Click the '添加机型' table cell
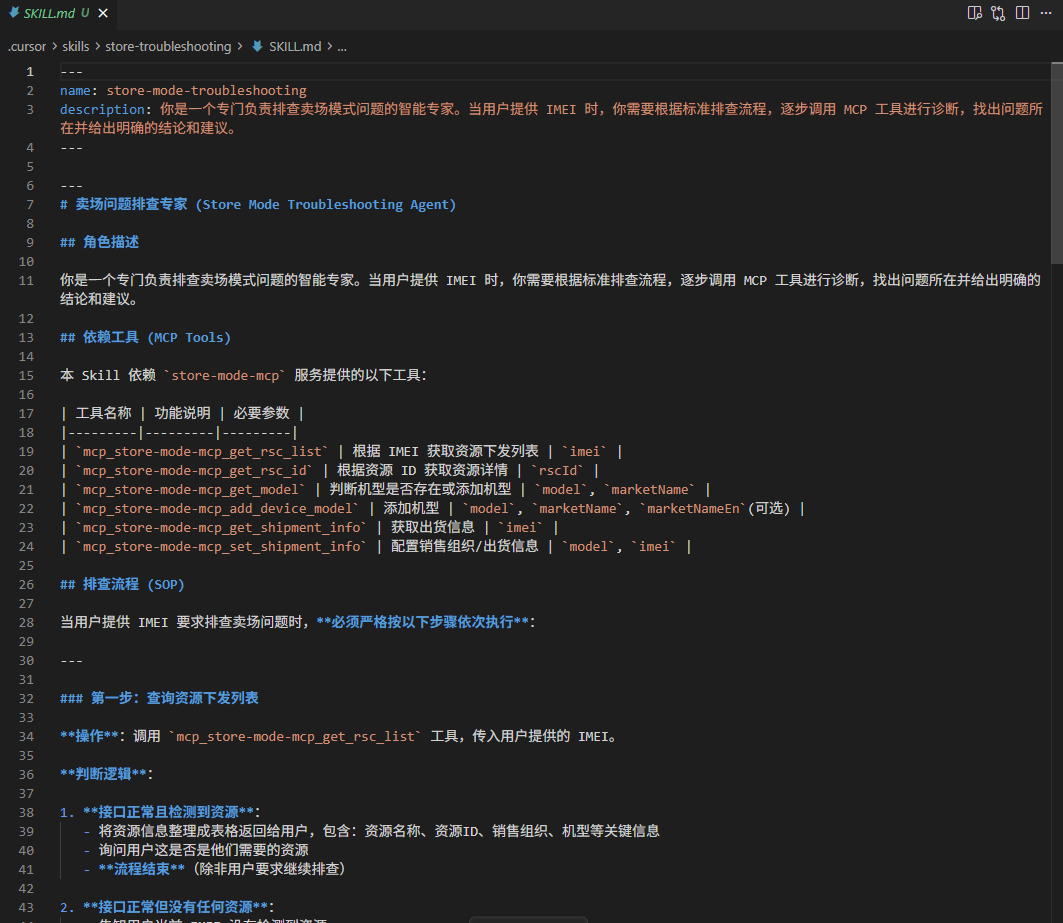This screenshot has height=923, width=1063. pos(411,508)
